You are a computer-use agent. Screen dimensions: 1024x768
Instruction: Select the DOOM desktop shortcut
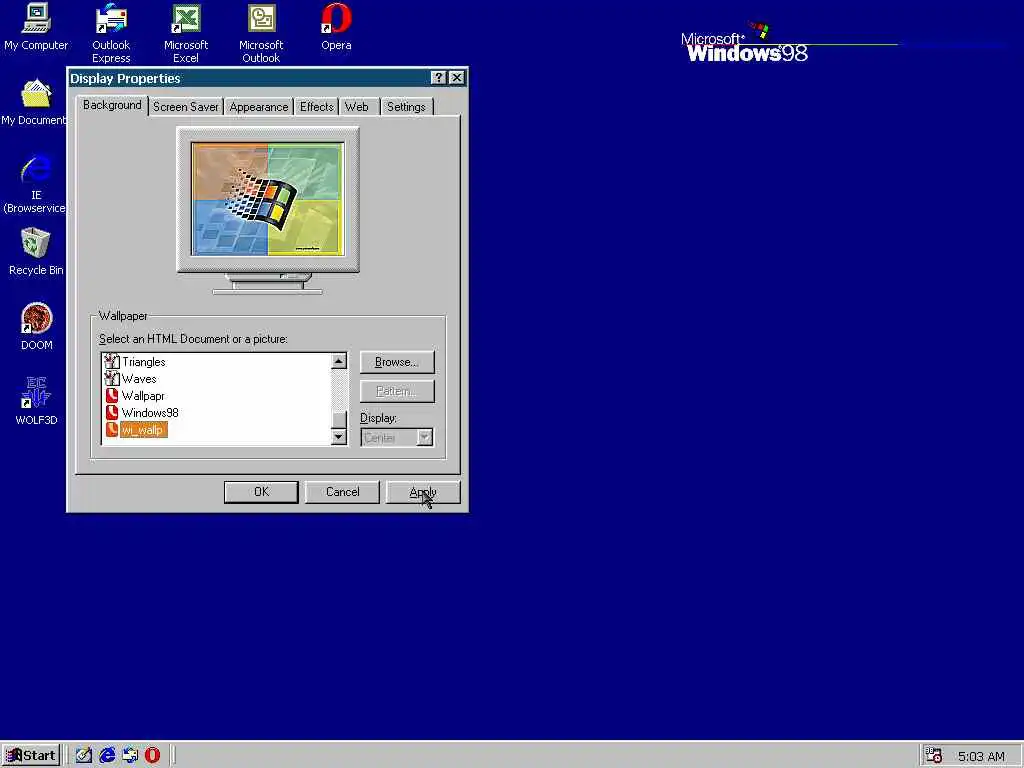click(36, 327)
